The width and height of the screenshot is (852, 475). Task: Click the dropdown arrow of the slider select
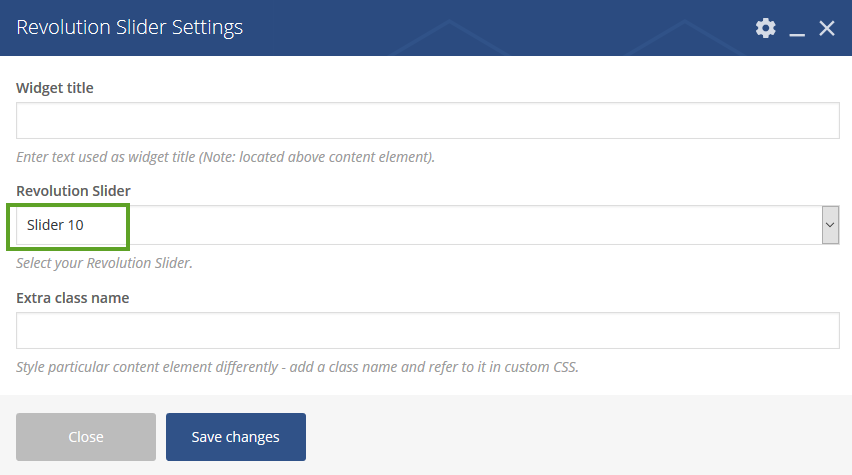coord(830,225)
